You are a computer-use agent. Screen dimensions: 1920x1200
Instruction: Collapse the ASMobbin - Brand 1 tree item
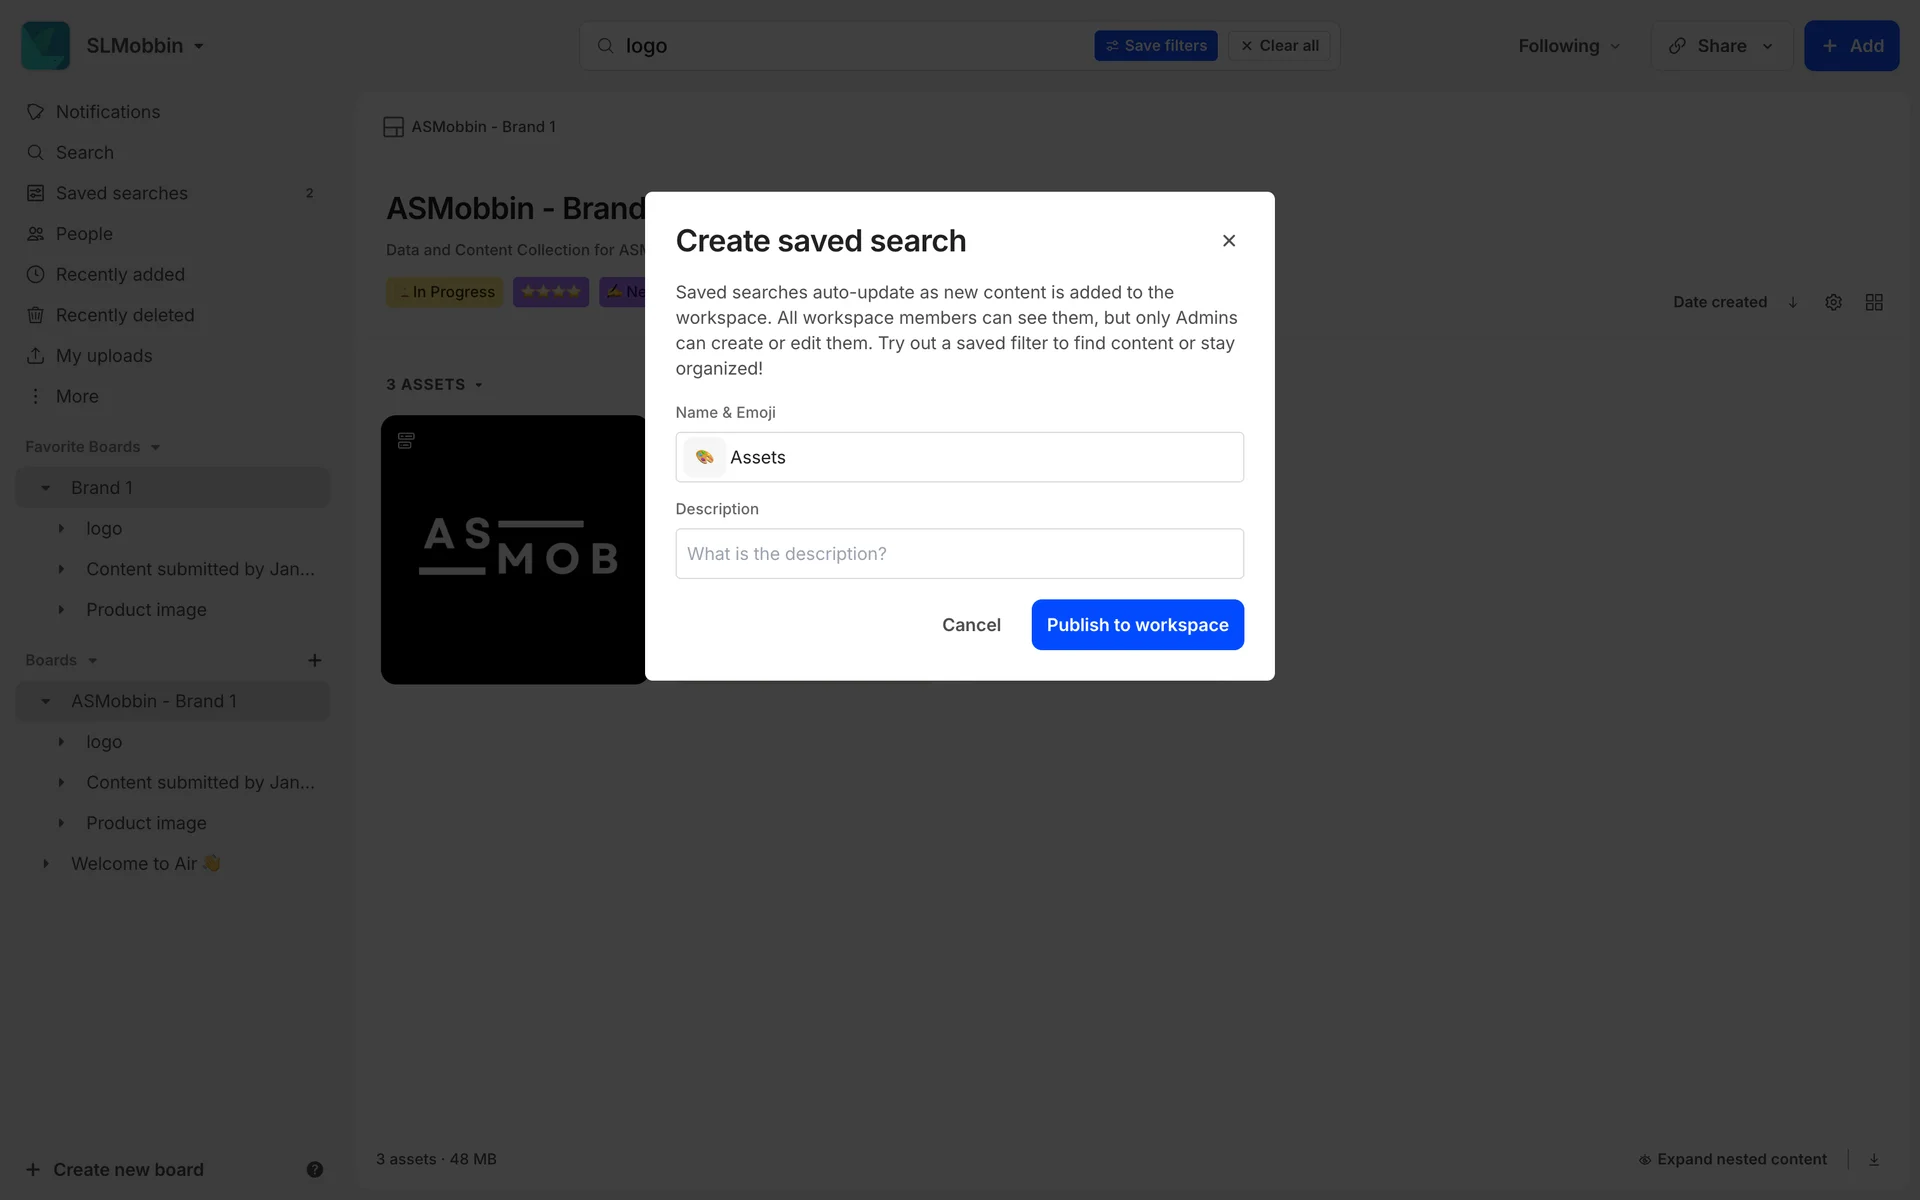[45, 701]
